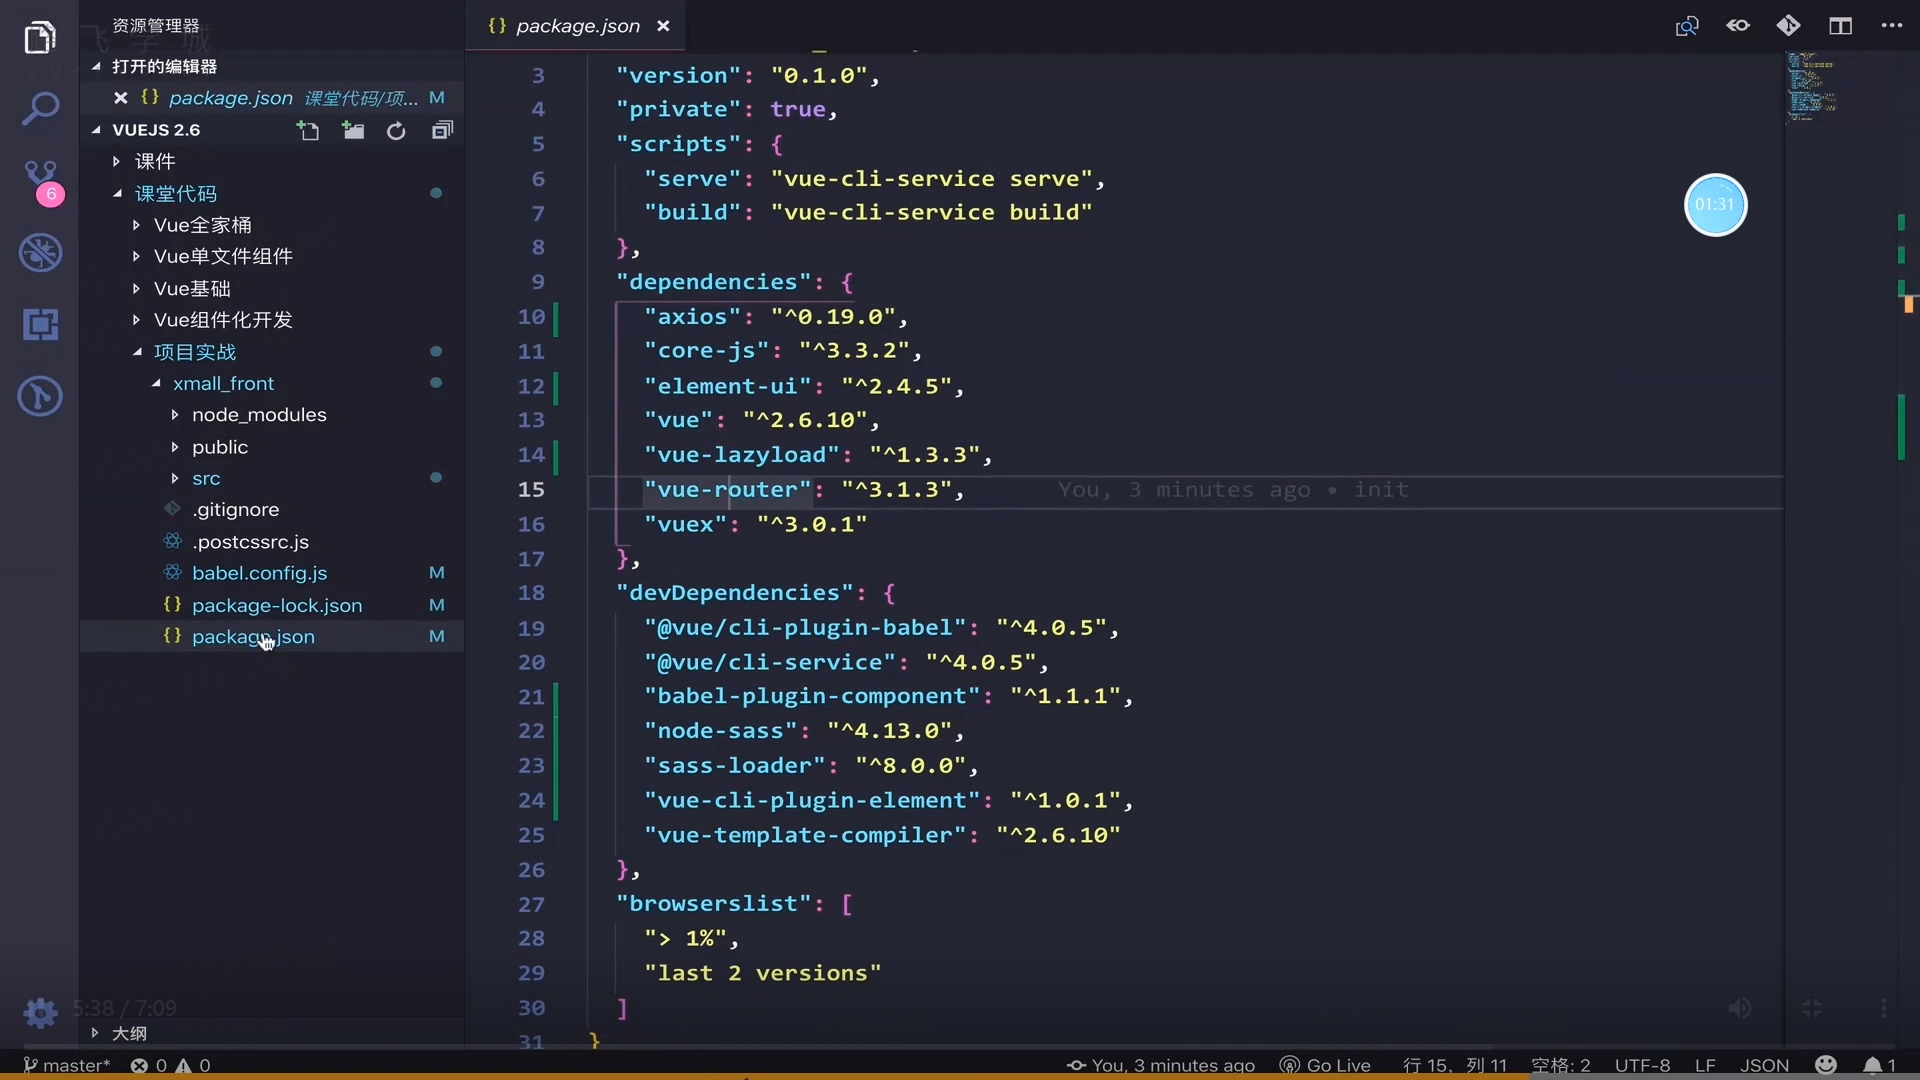Expand the node_modules folder

(x=258, y=414)
